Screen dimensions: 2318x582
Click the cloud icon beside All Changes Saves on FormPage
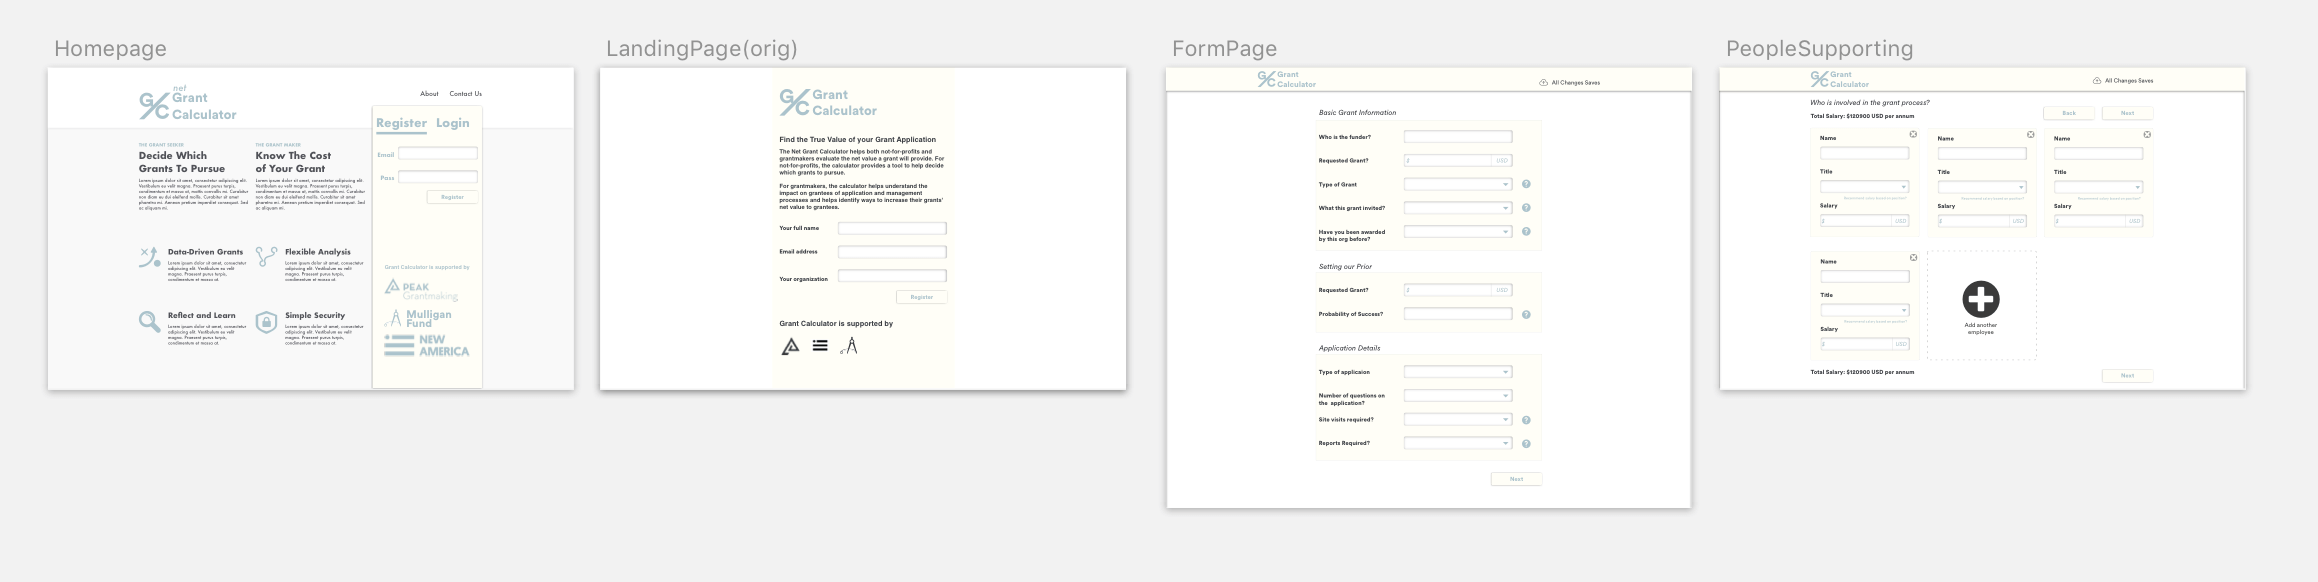click(1543, 82)
